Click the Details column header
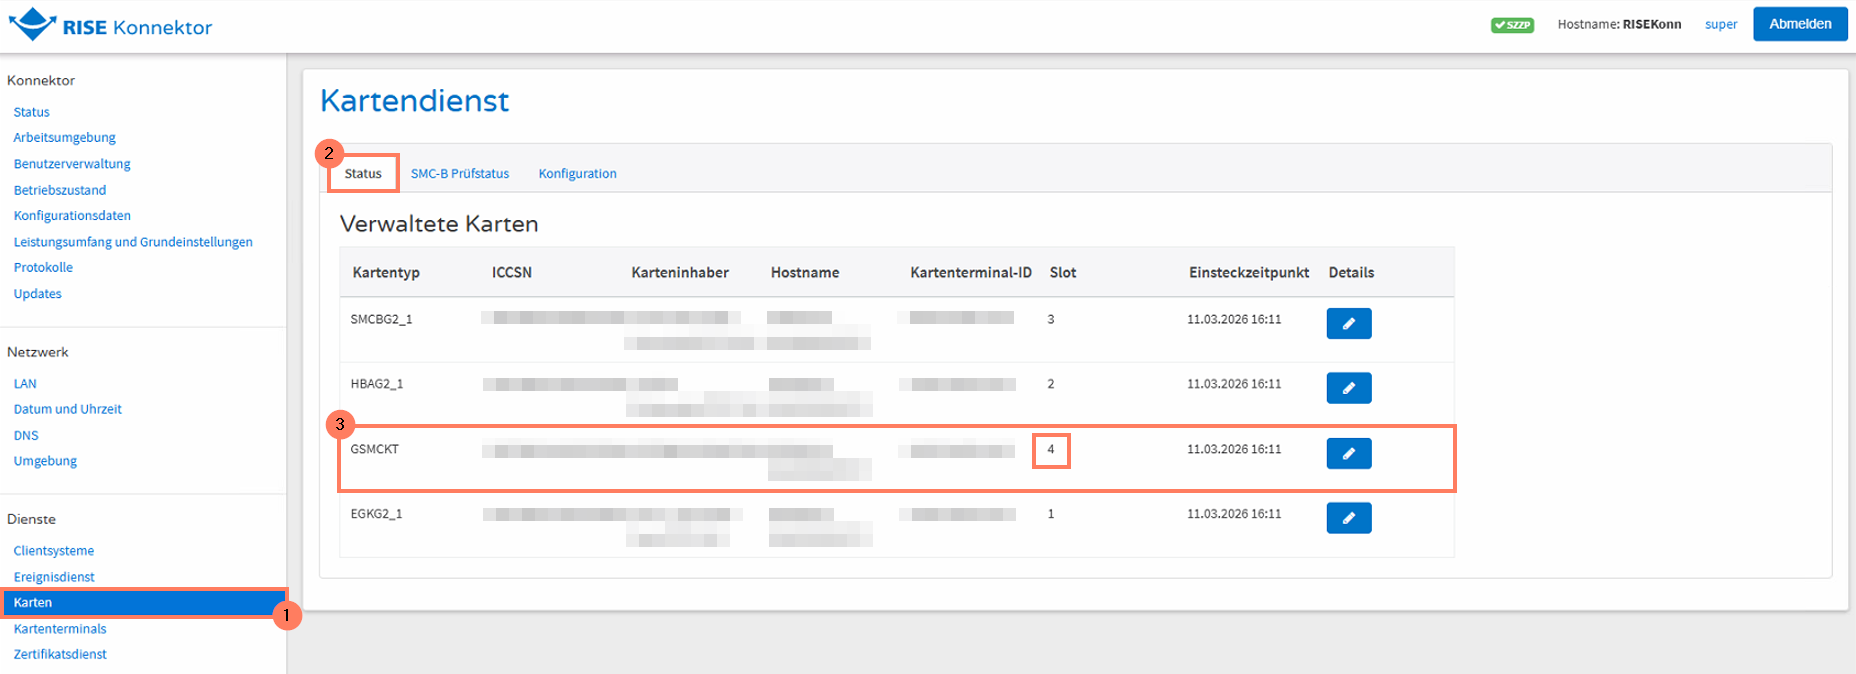This screenshot has width=1856, height=674. [1351, 273]
